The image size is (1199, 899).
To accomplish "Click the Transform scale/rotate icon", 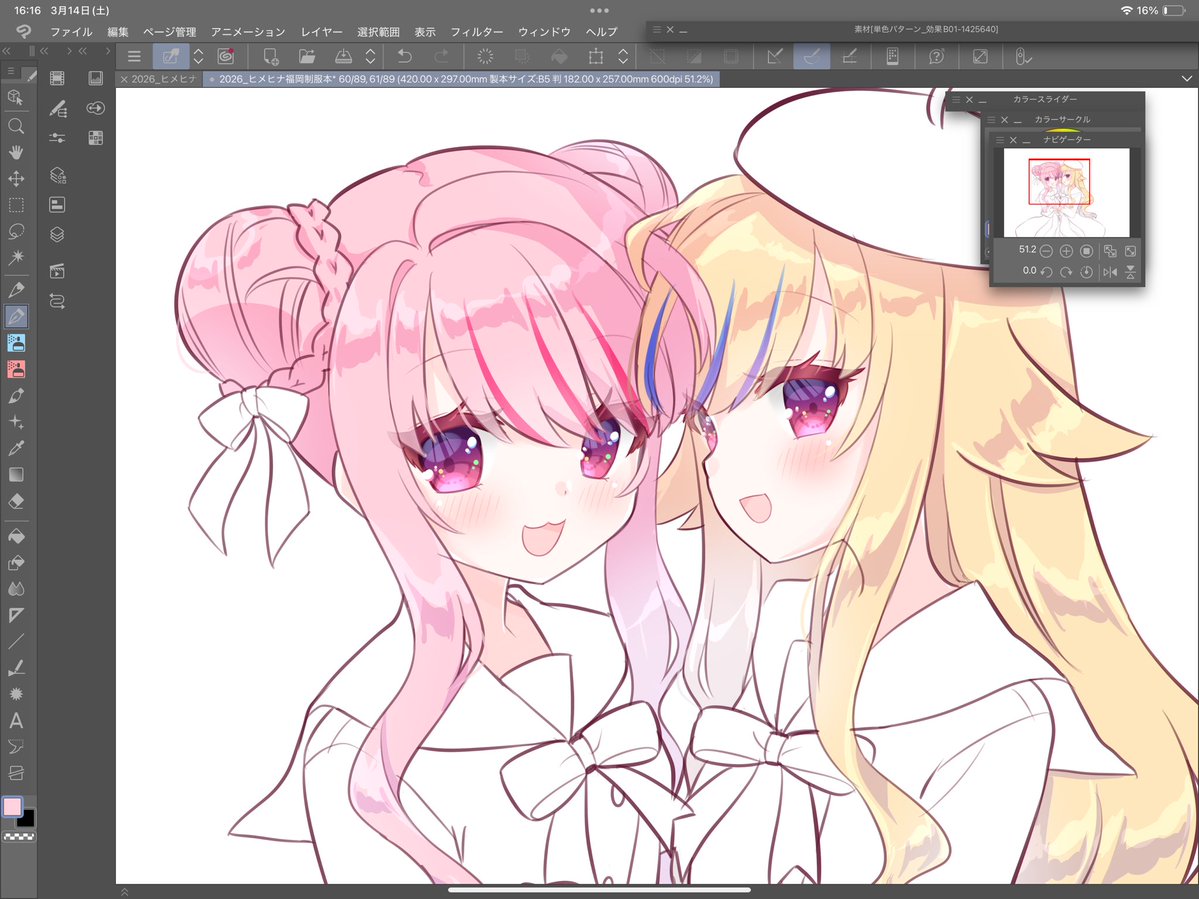I will coord(596,56).
